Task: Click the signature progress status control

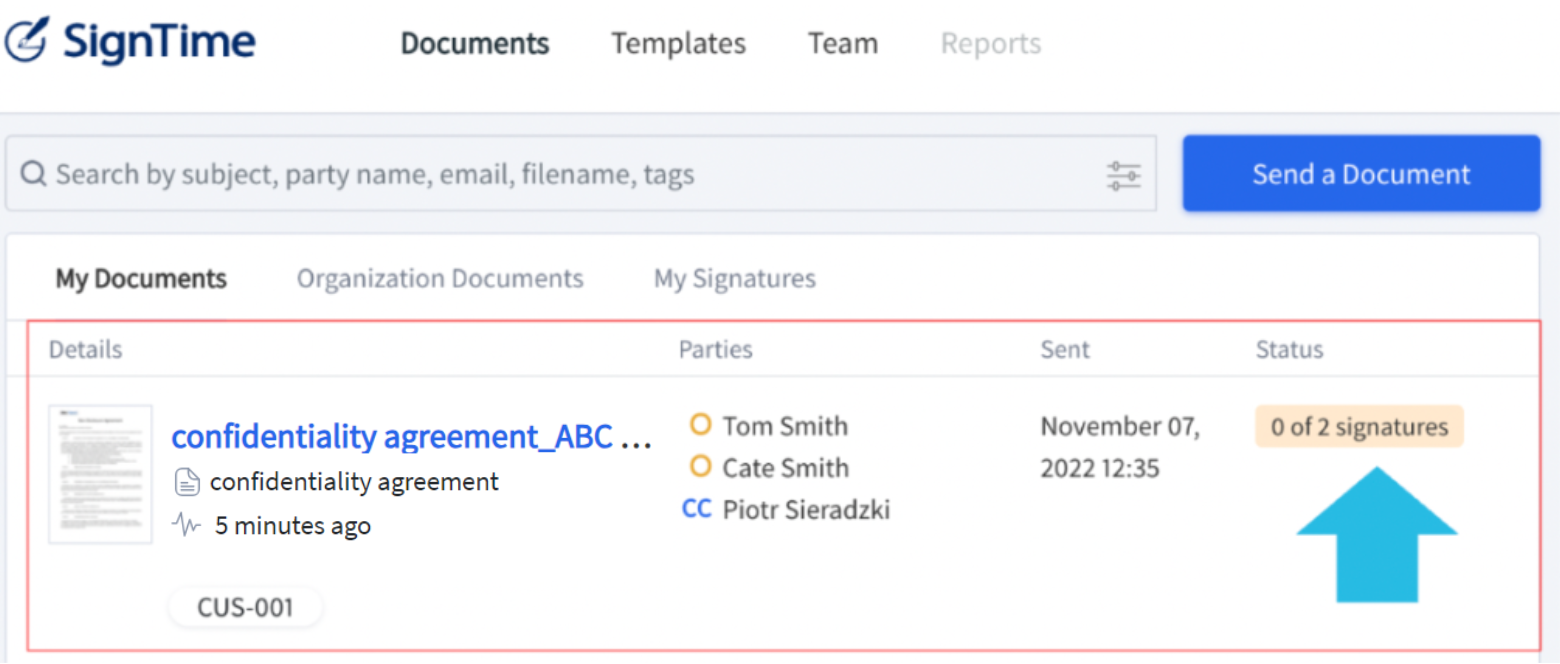Action: click(x=1358, y=426)
